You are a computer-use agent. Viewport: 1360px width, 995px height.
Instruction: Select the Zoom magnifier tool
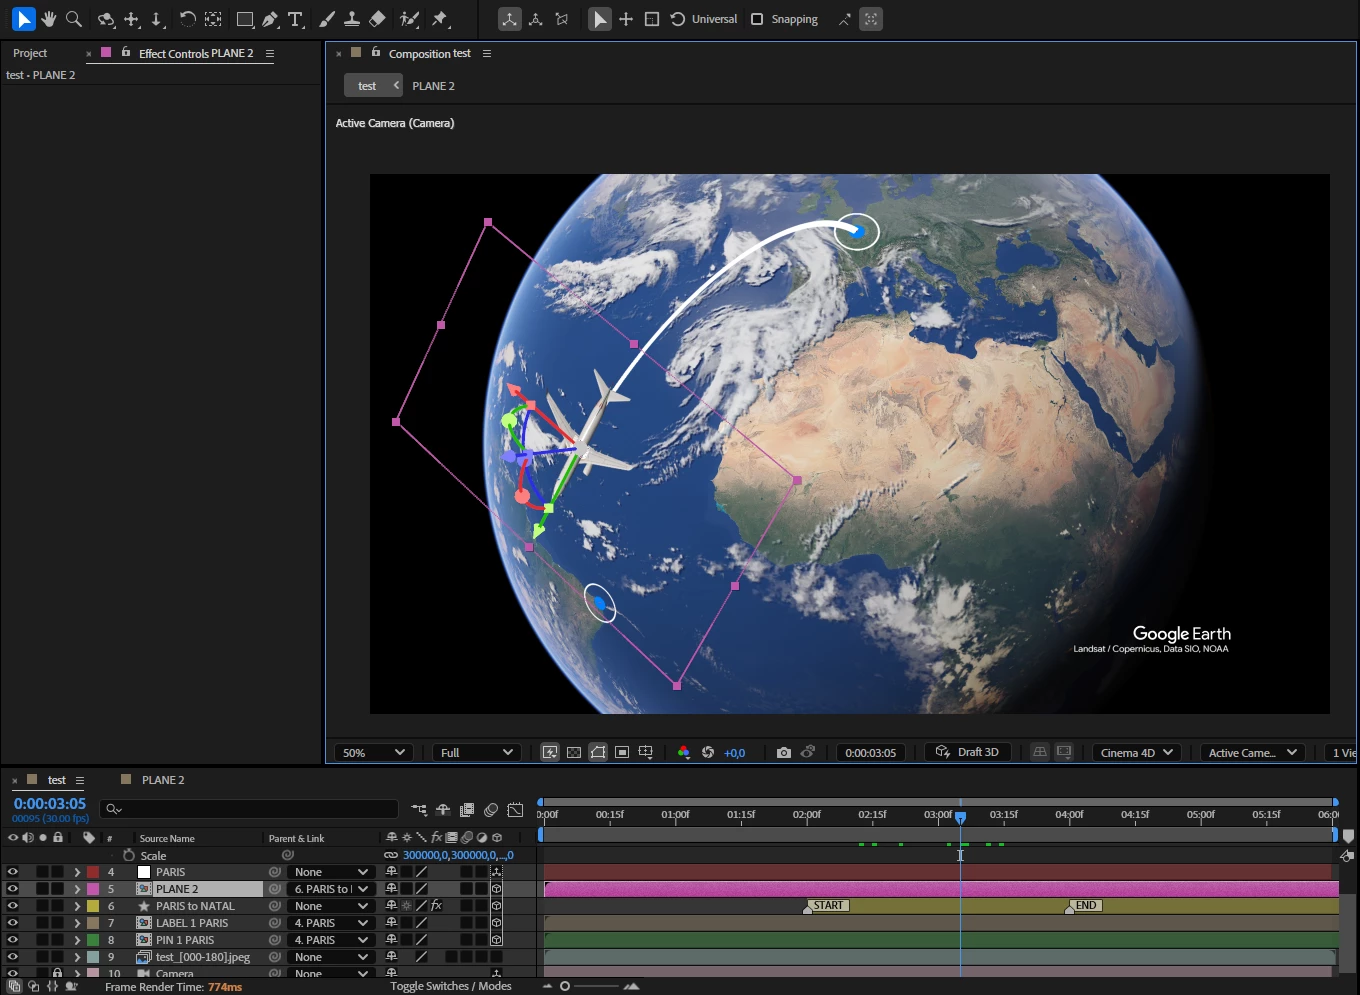click(74, 19)
